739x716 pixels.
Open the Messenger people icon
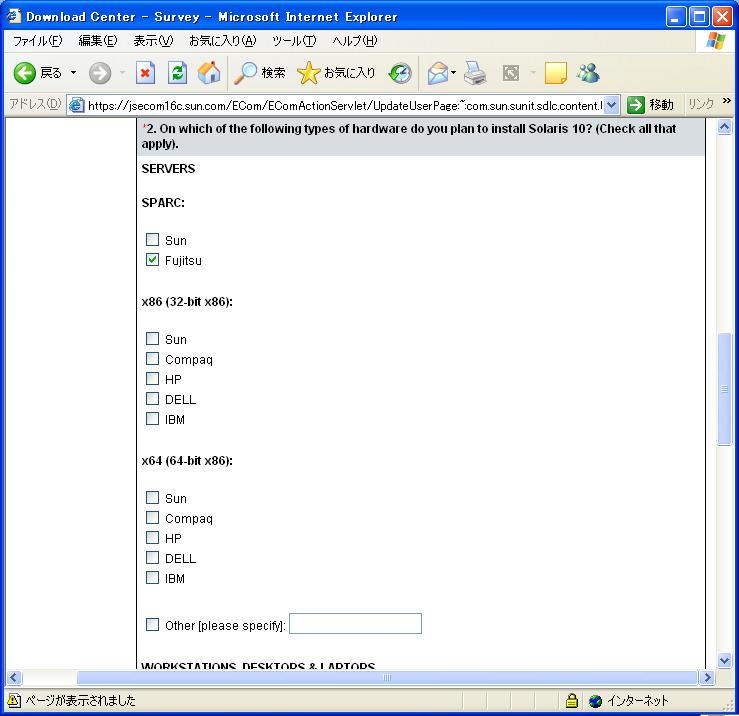pyautogui.click(x=588, y=73)
